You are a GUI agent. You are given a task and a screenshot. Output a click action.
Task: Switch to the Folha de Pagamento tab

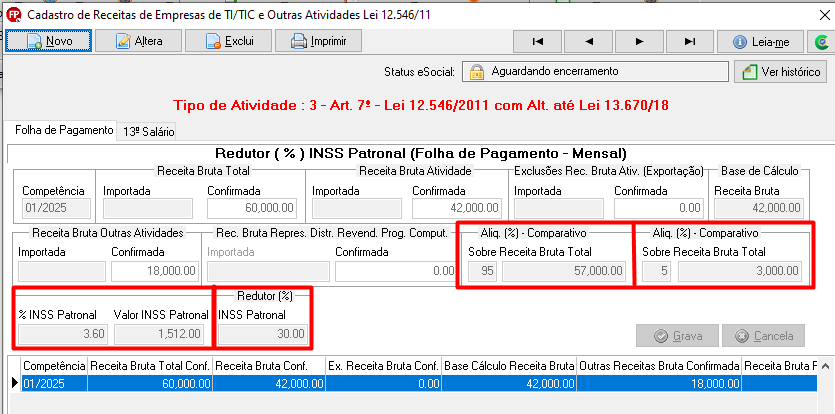click(64, 130)
